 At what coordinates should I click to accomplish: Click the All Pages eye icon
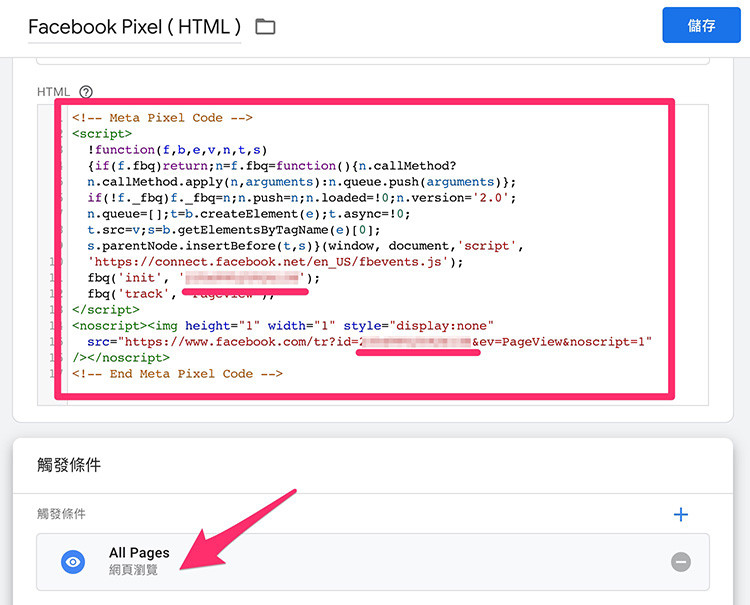73,561
